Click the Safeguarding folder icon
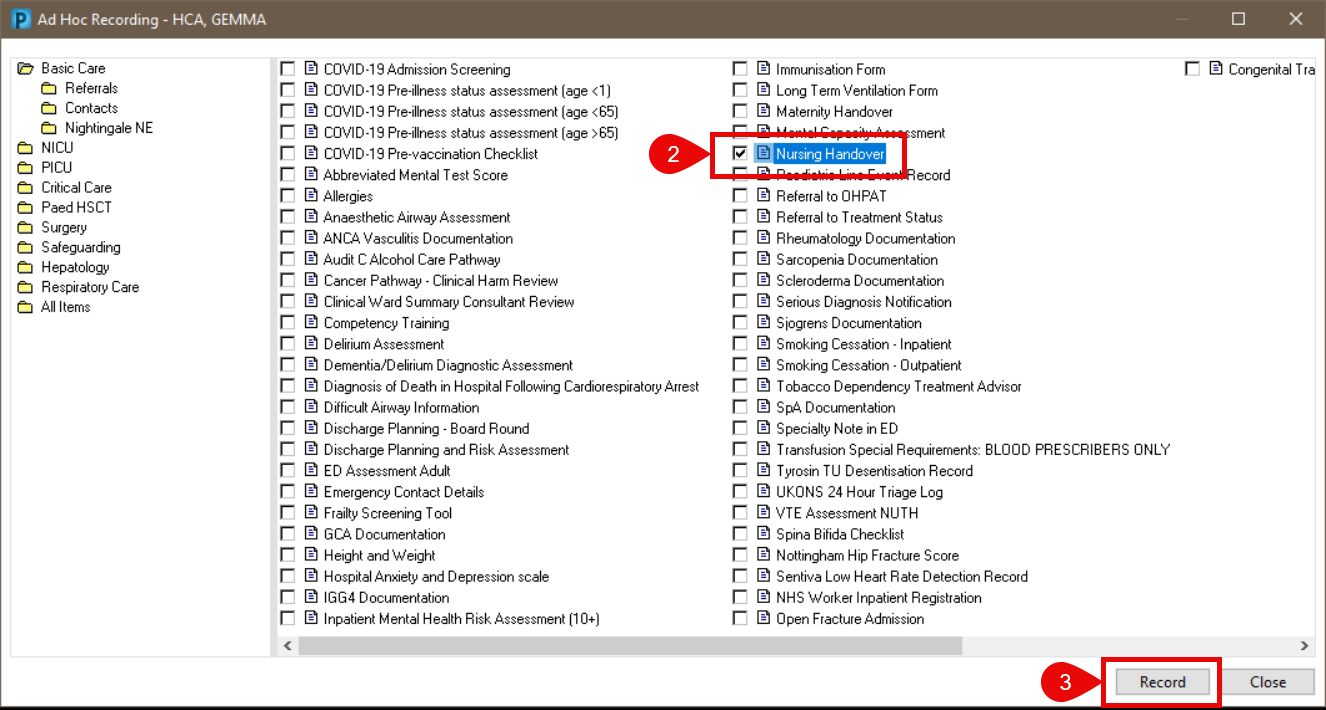 coord(25,248)
